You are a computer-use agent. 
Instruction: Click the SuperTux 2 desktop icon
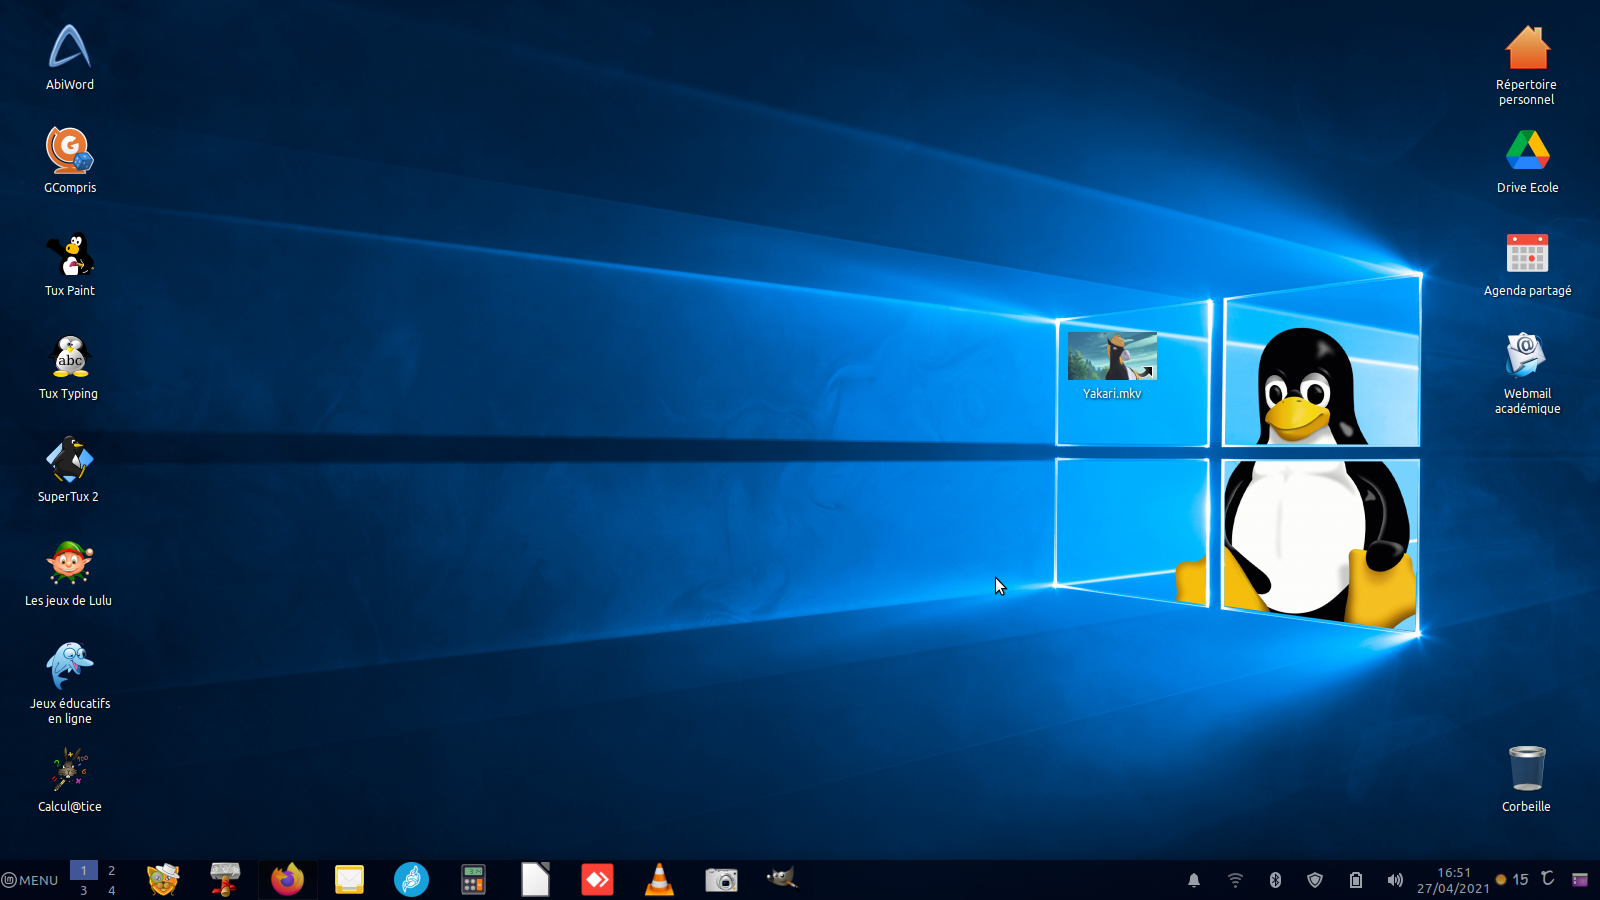click(69, 470)
